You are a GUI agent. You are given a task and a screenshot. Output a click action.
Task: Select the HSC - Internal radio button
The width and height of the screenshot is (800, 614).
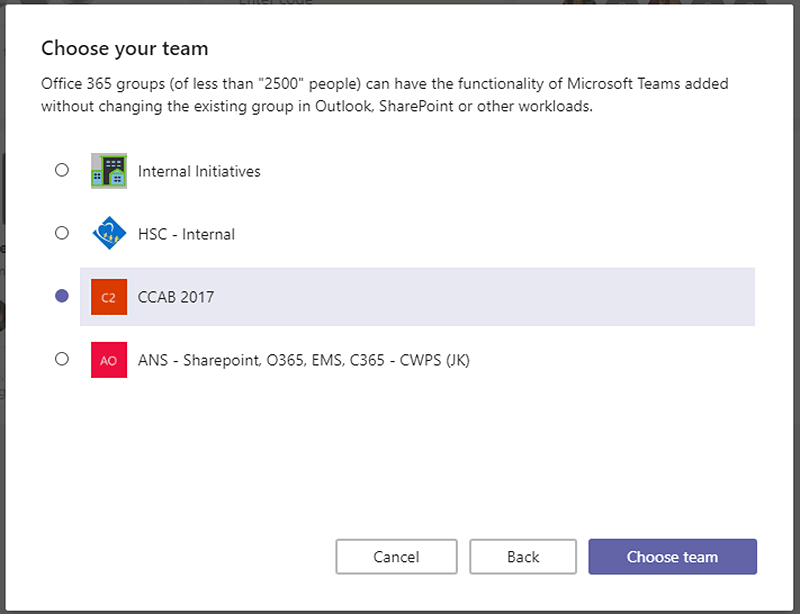61,233
